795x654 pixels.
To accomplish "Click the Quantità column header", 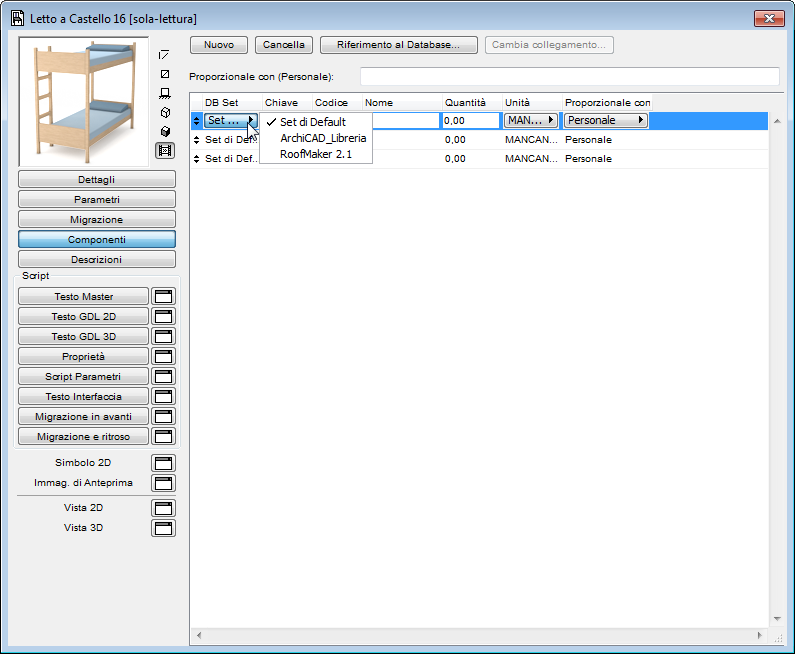I will [x=472, y=102].
